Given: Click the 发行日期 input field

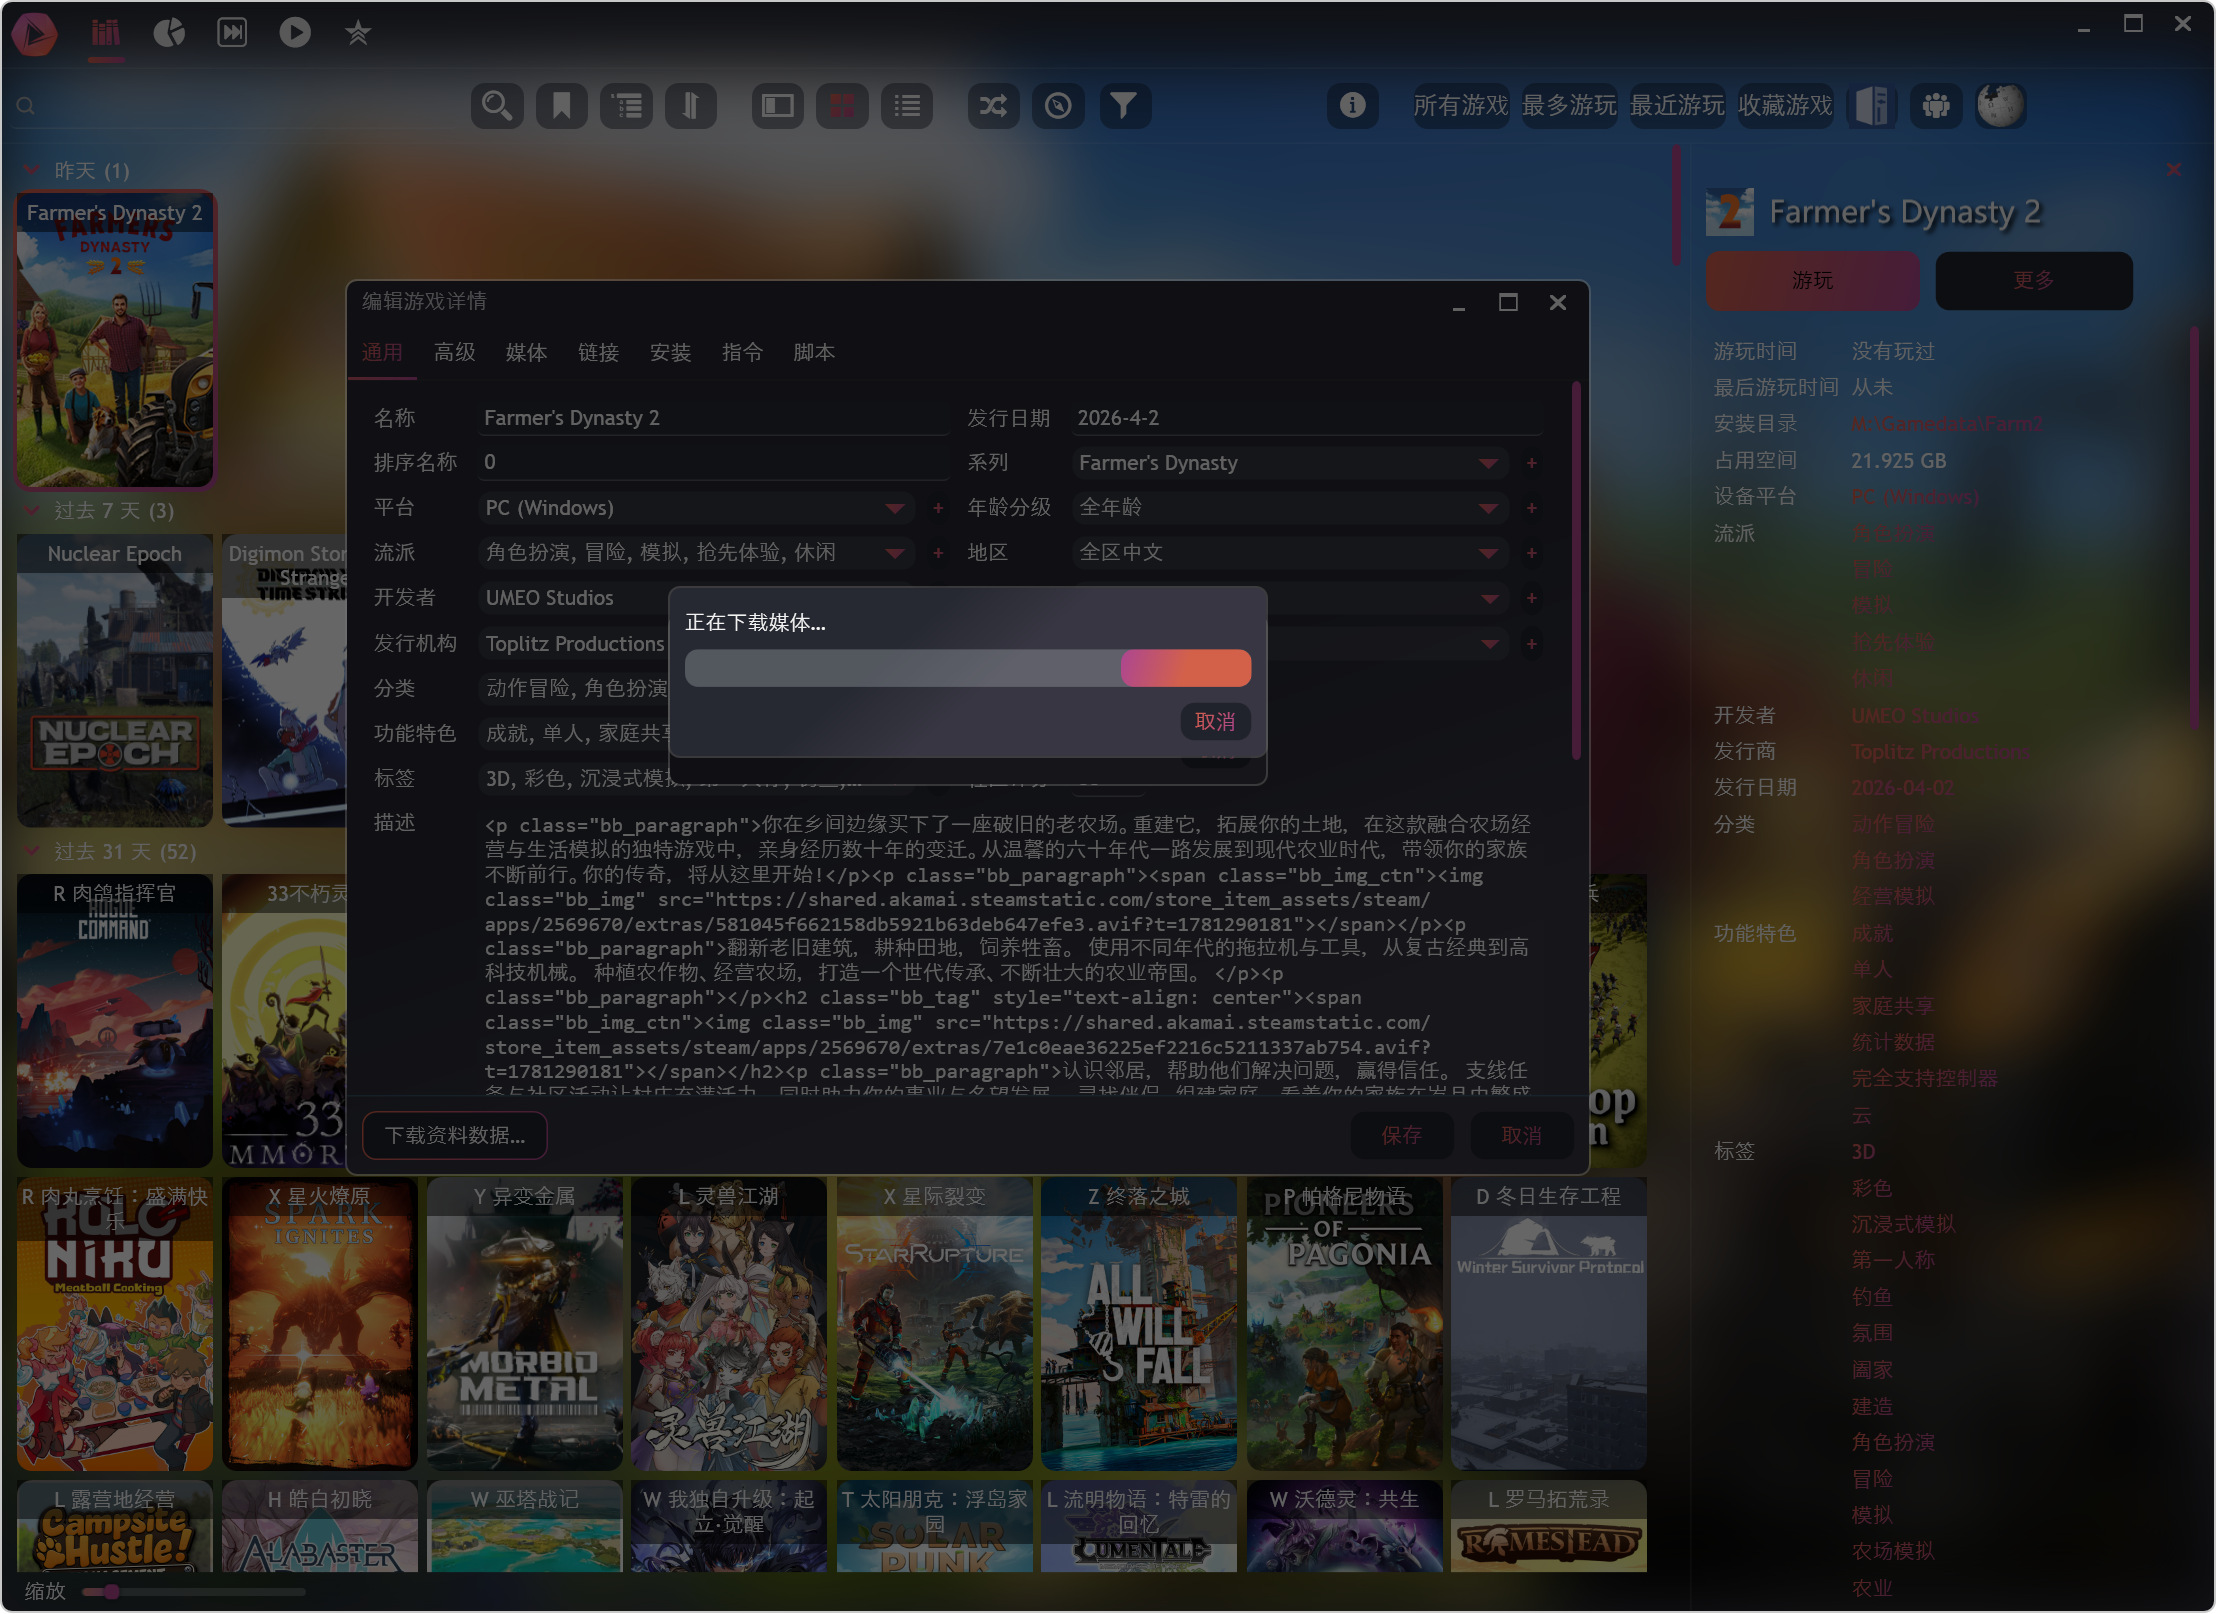Looking at the screenshot, I should (x=1306, y=418).
